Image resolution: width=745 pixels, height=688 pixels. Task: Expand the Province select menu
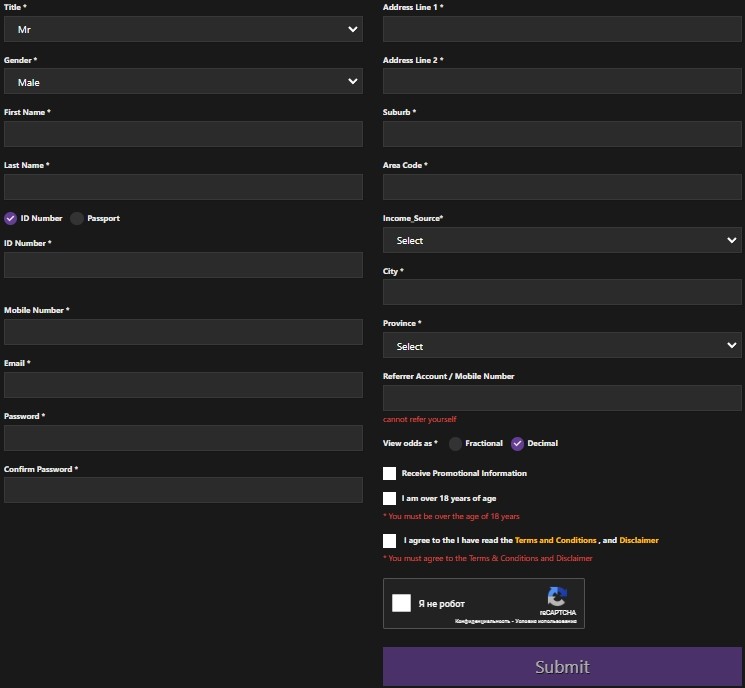click(562, 345)
